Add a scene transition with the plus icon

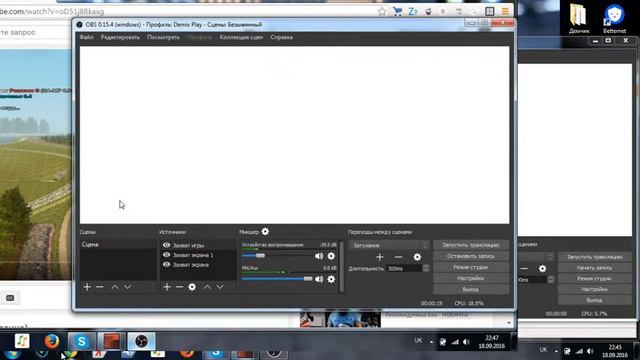coord(380,257)
